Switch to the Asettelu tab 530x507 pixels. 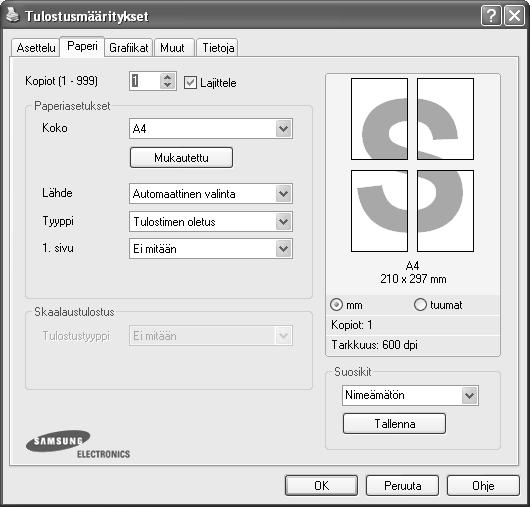36,48
